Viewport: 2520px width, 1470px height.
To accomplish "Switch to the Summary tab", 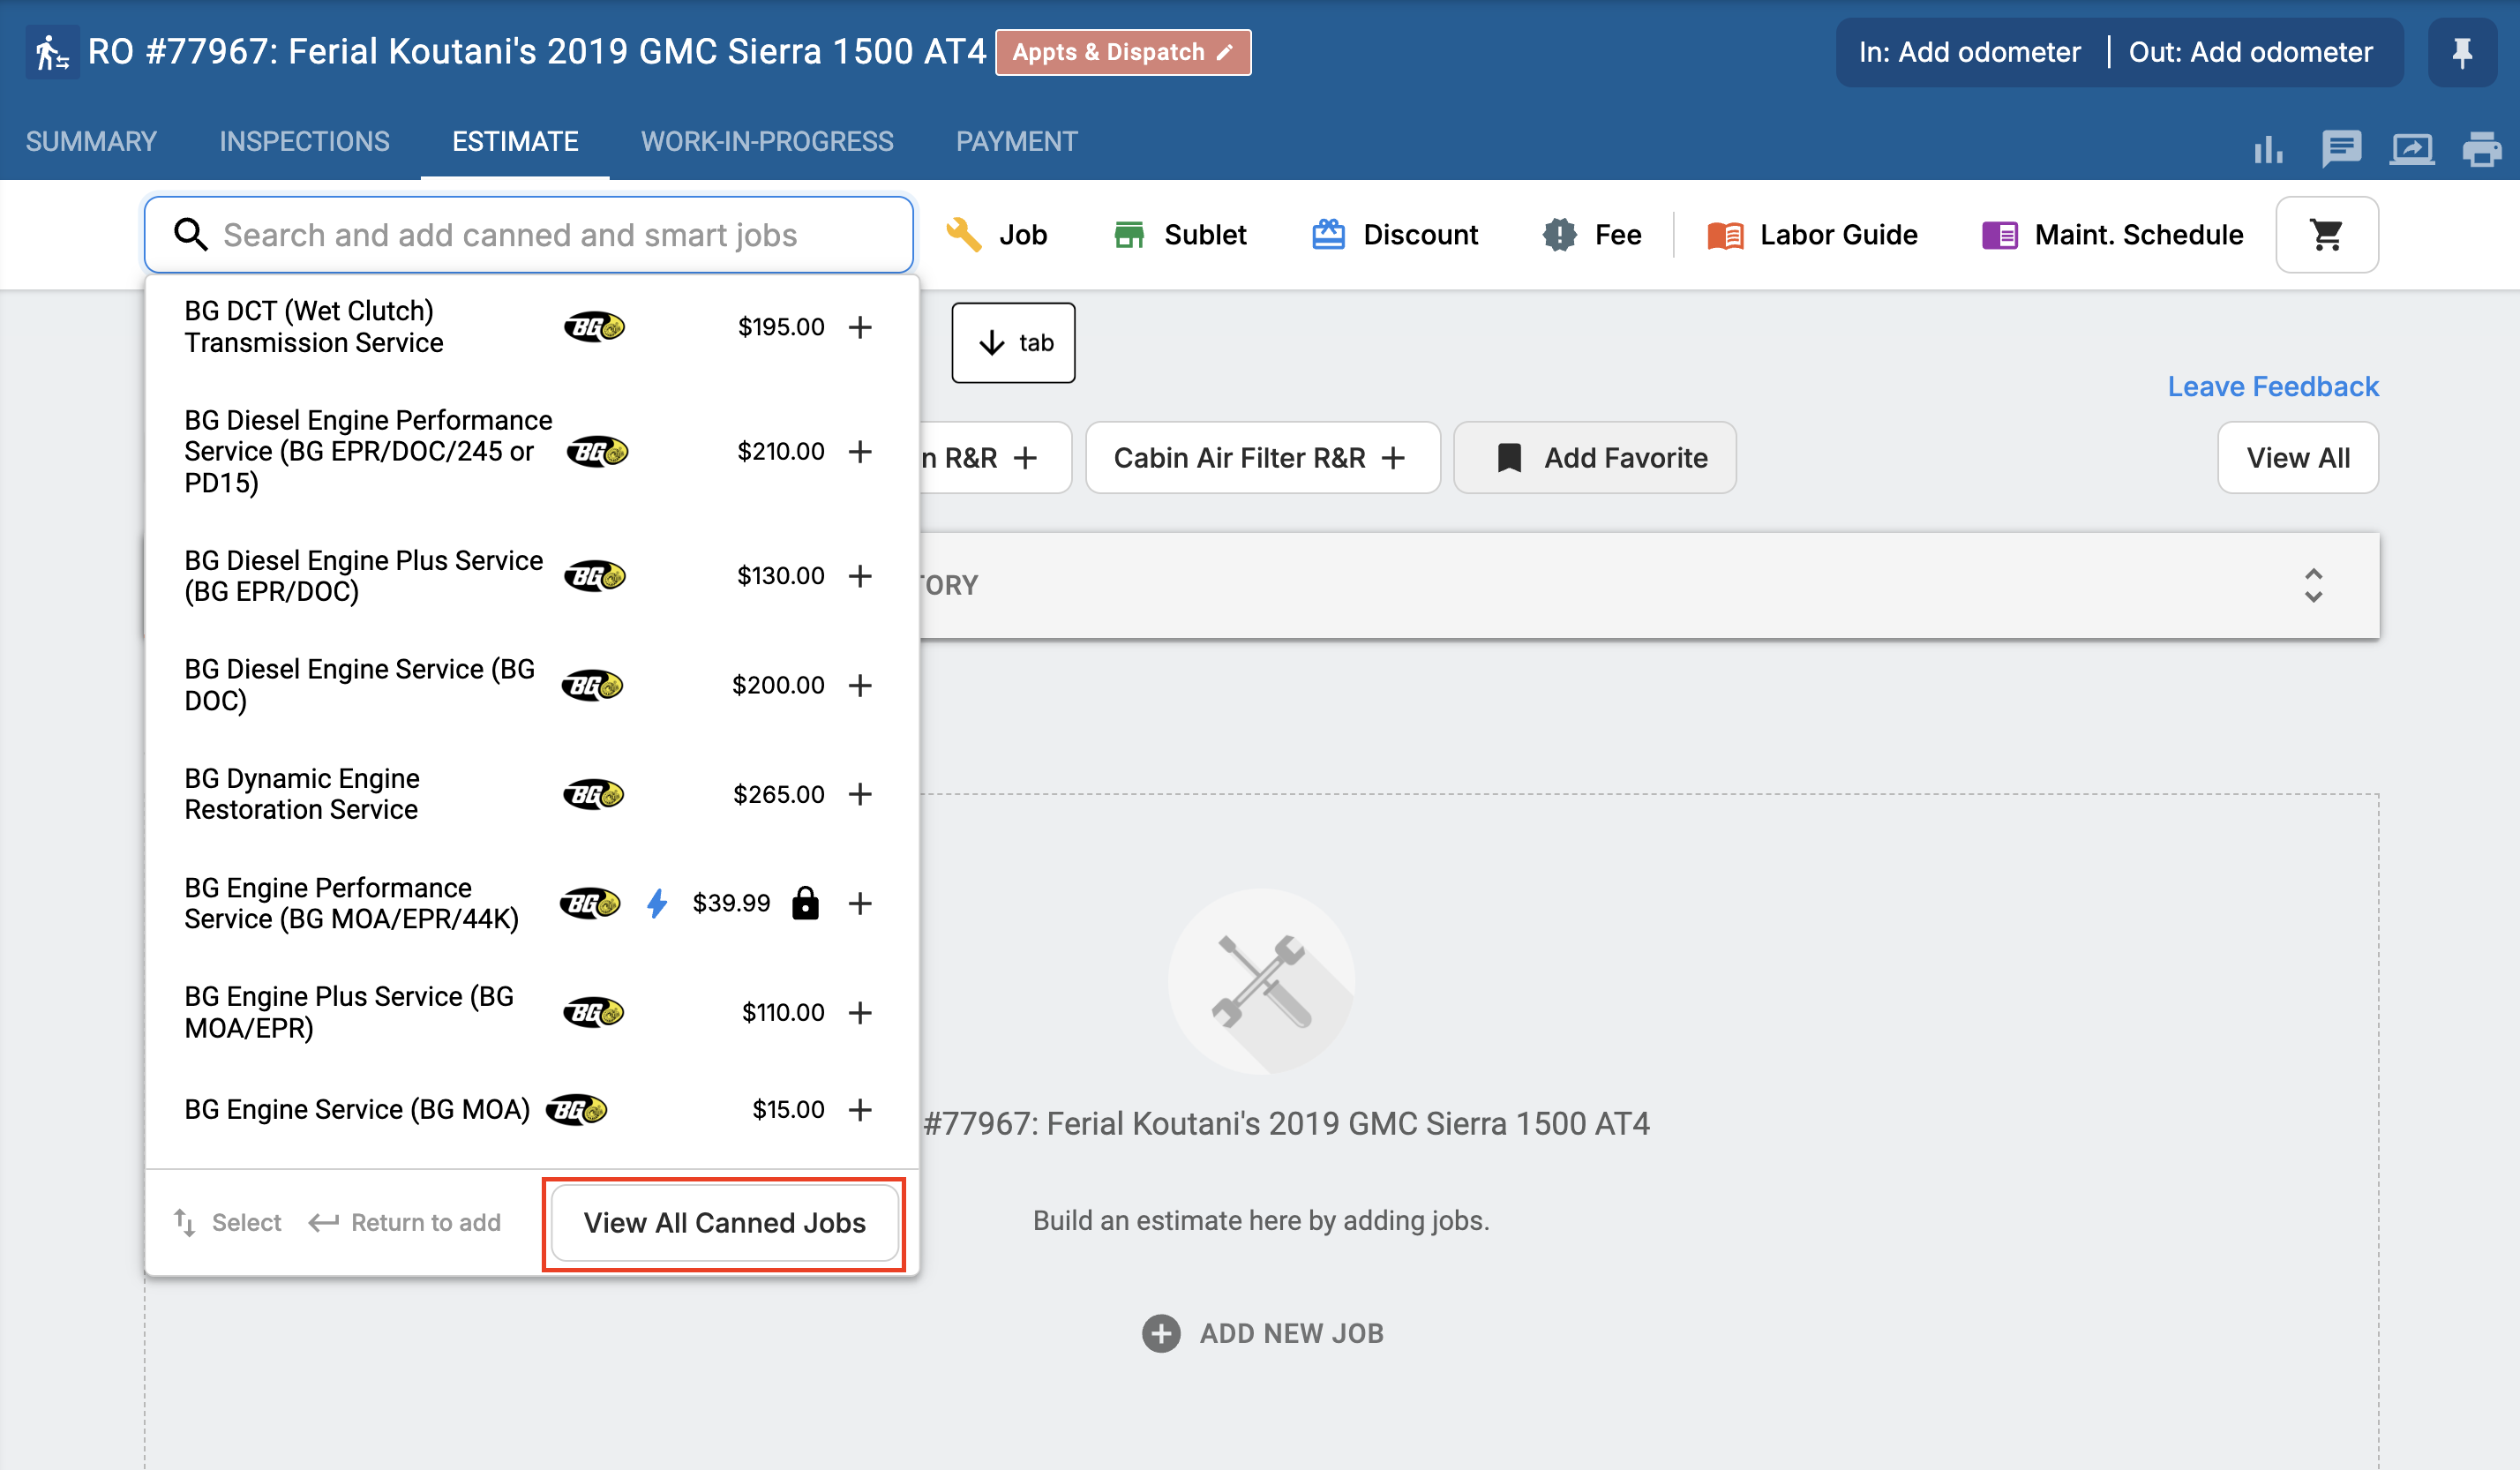I will (x=91, y=141).
